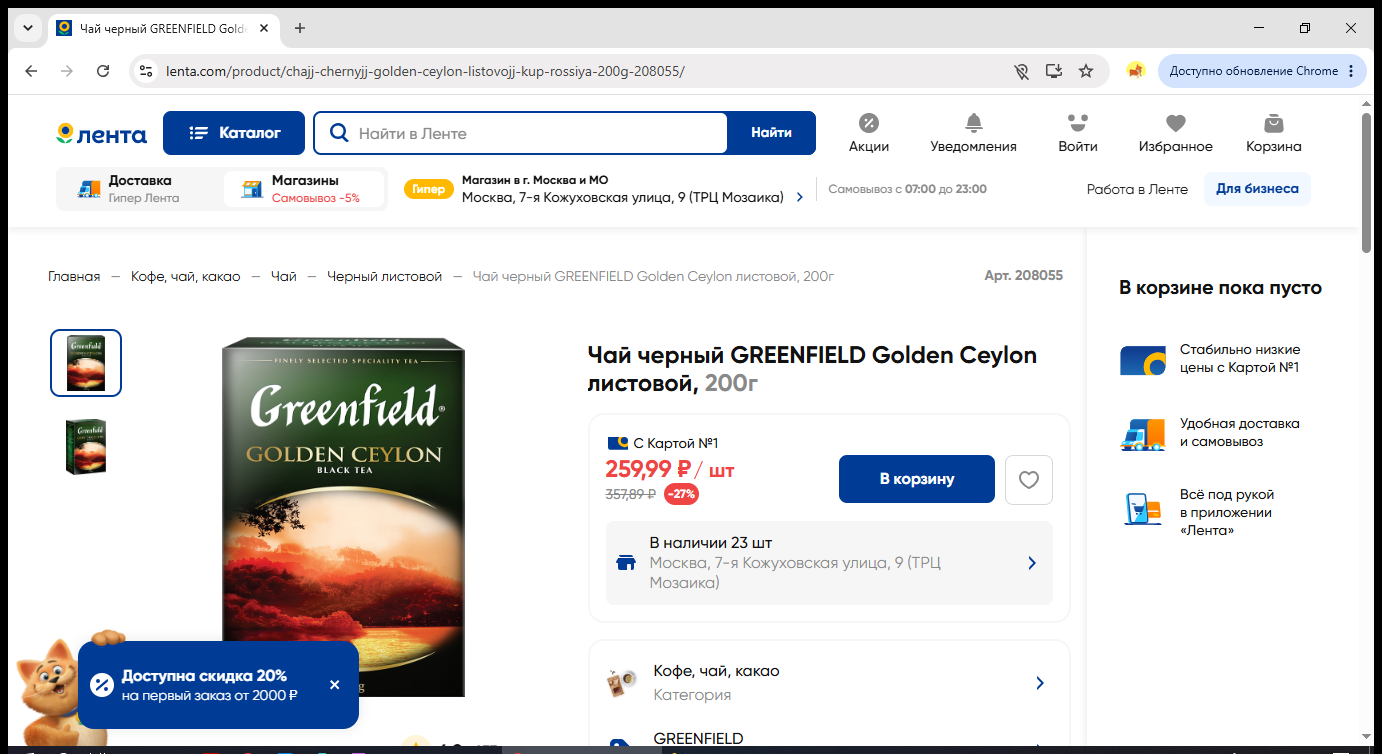Click the old price 357,89 ₽

pyautogui.click(x=630, y=494)
